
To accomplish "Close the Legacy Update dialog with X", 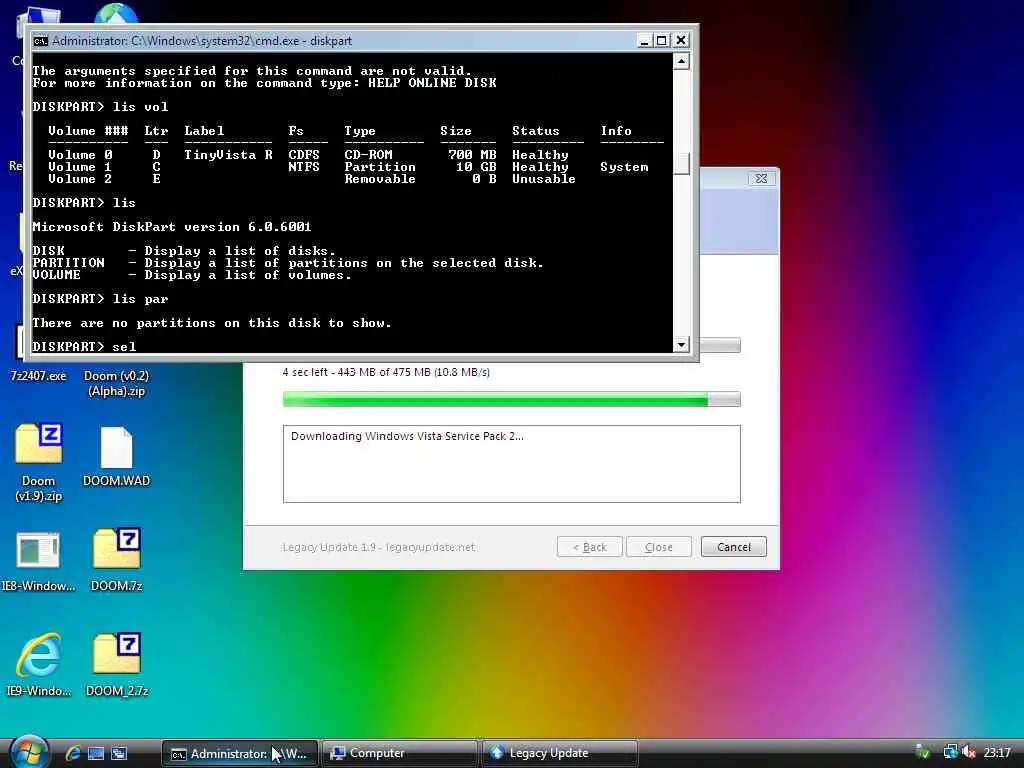I will click(x=761, y=178).
